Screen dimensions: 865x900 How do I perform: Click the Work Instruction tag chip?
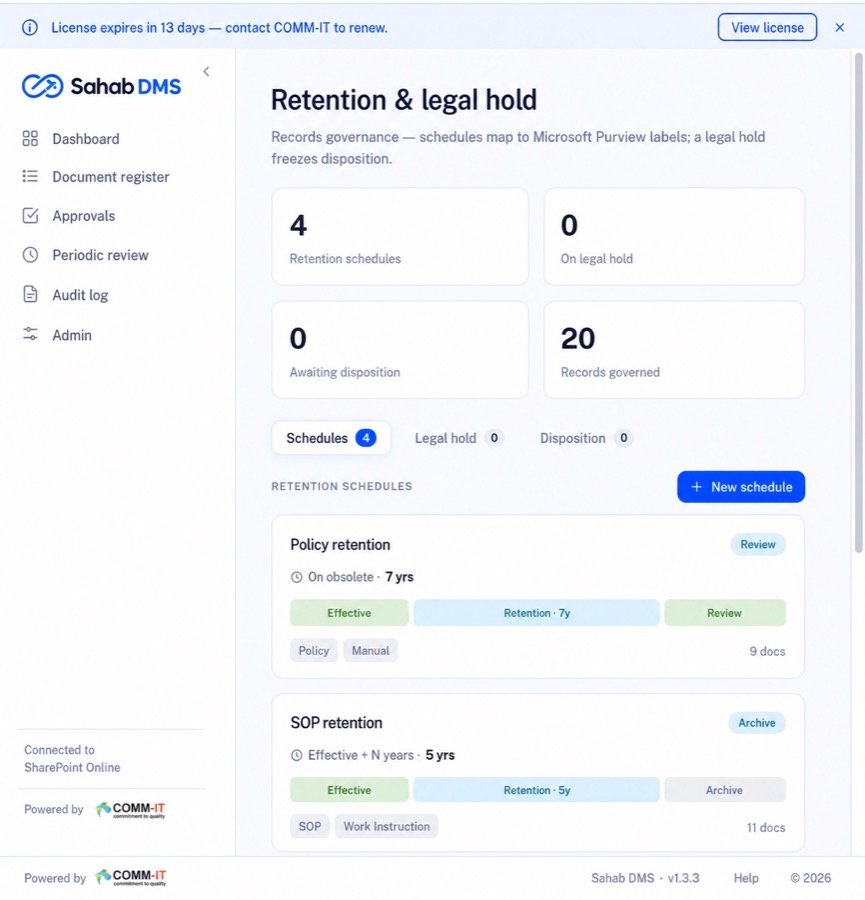tap(386, 826)
